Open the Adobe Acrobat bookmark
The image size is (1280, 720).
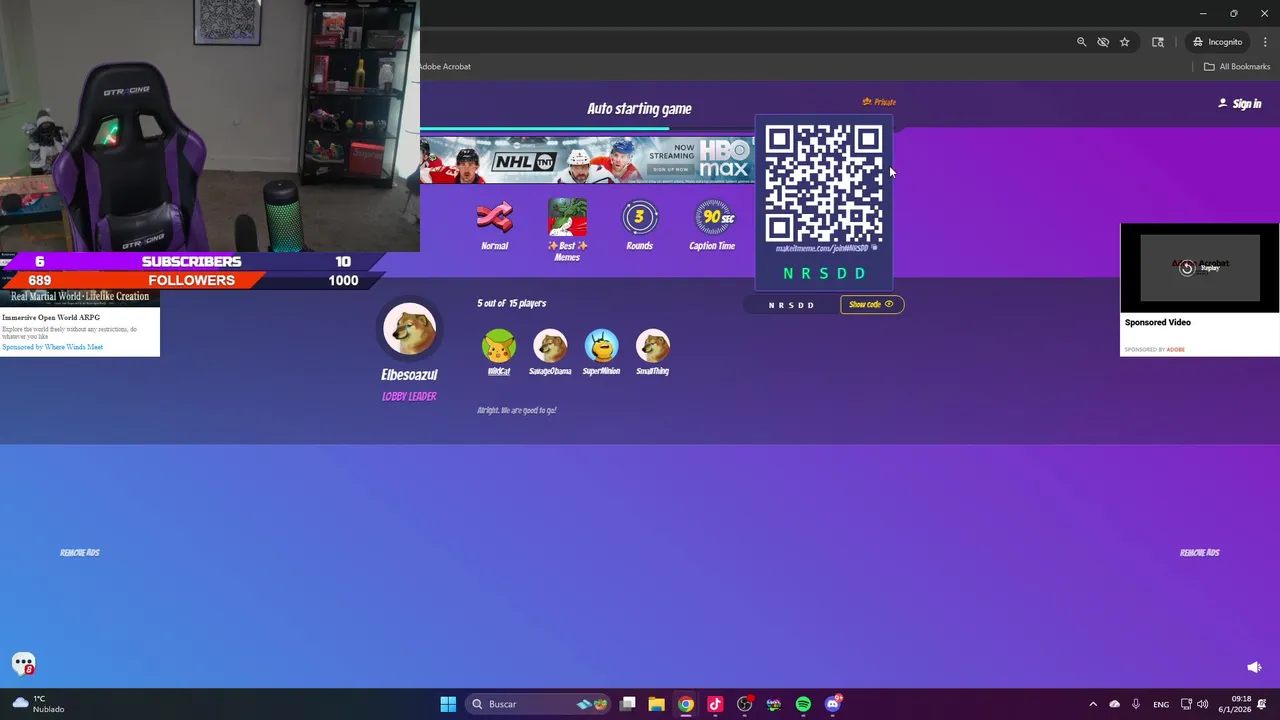pos(445,66)
